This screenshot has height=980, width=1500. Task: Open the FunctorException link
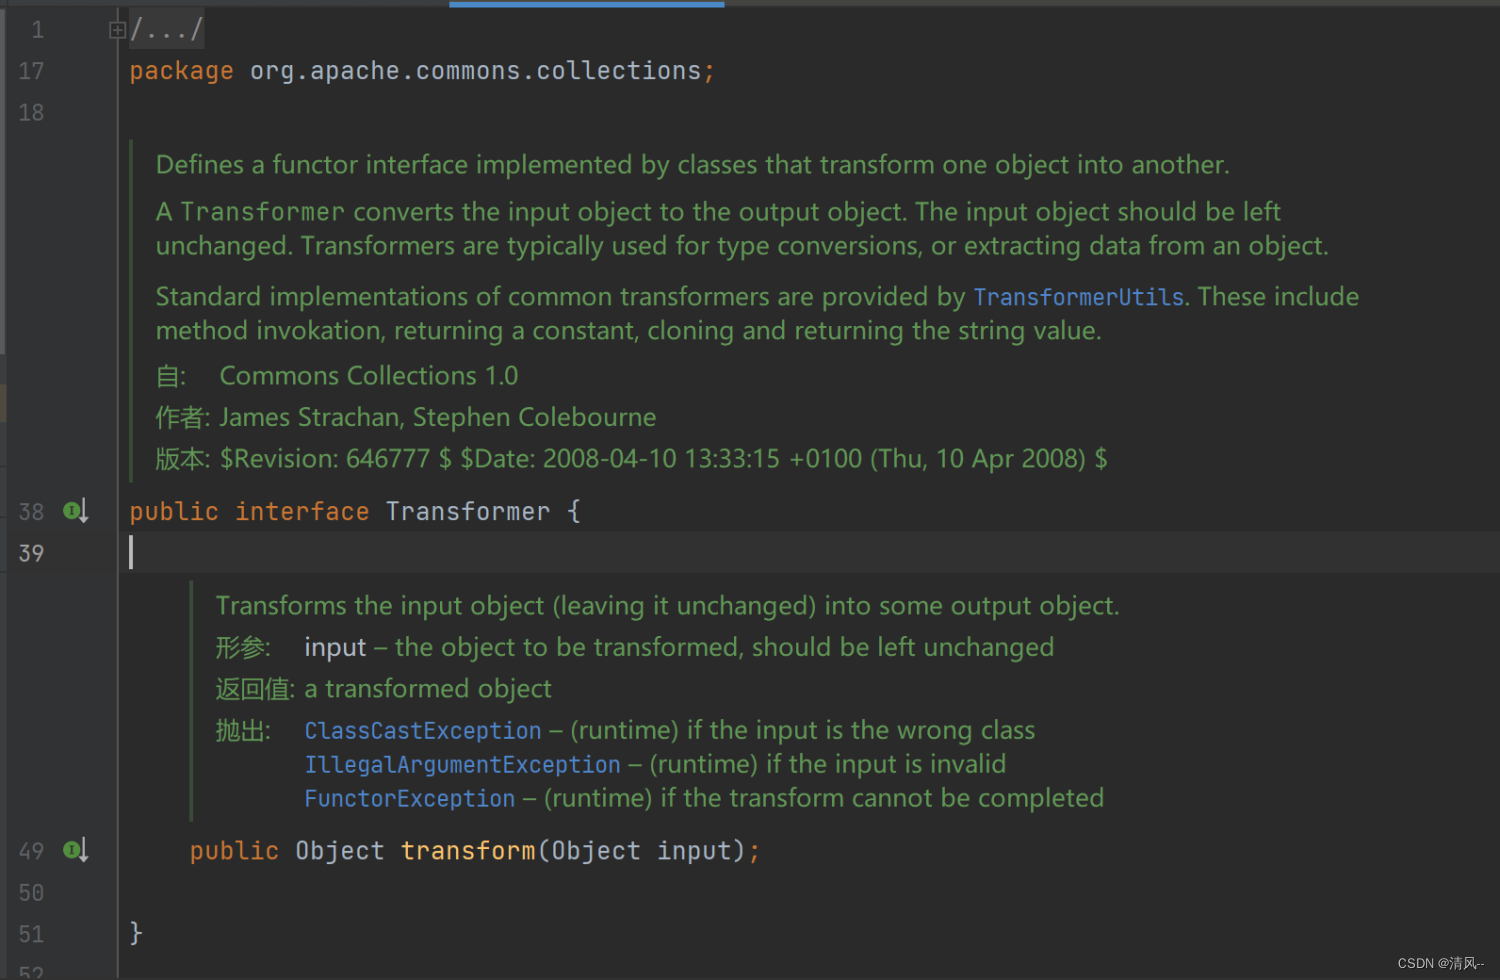410,799
